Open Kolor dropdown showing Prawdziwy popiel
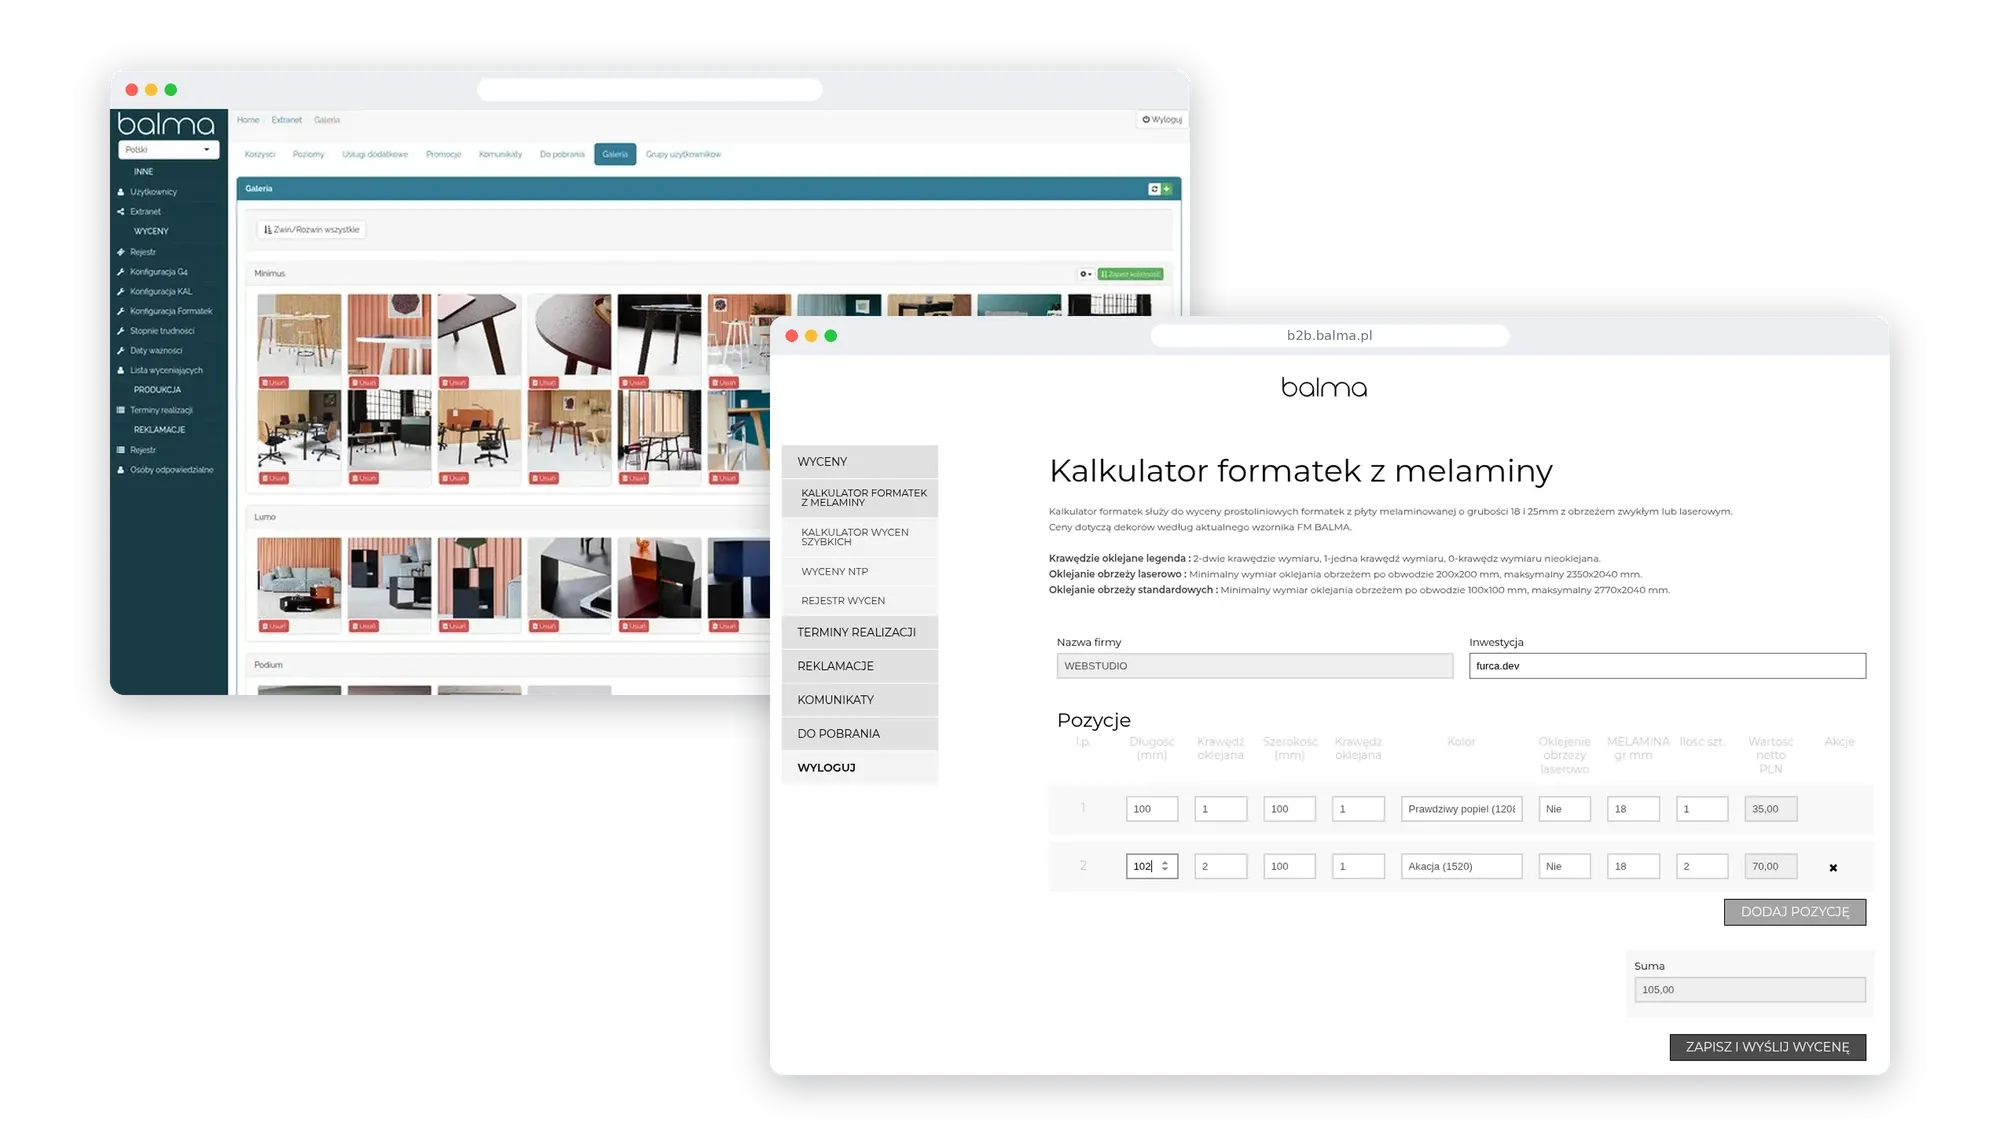Viewport: 2000px width, 1125px height. coord(1461,809)
